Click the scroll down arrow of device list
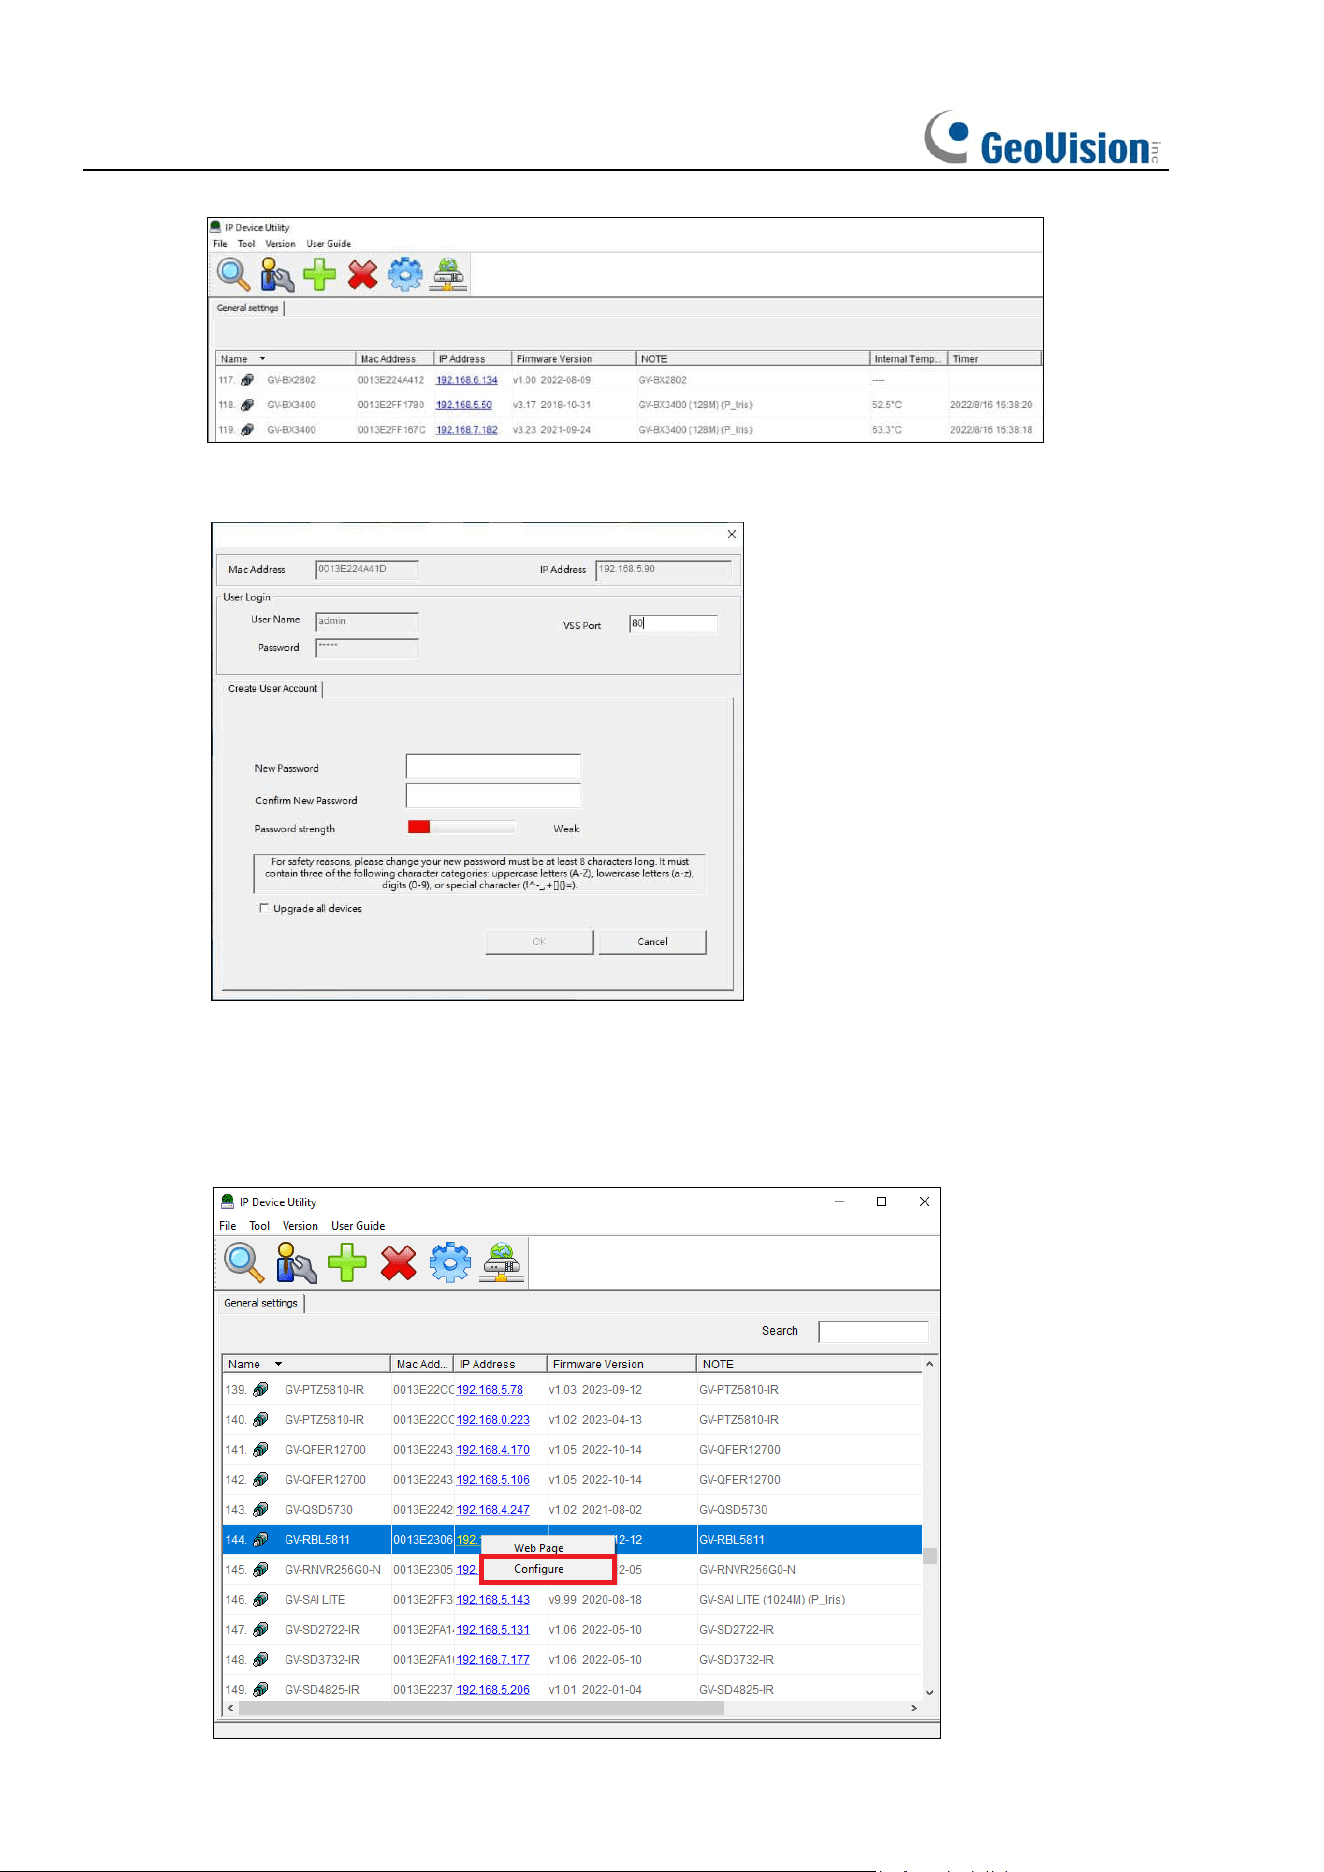 (x=929, y=1692)
